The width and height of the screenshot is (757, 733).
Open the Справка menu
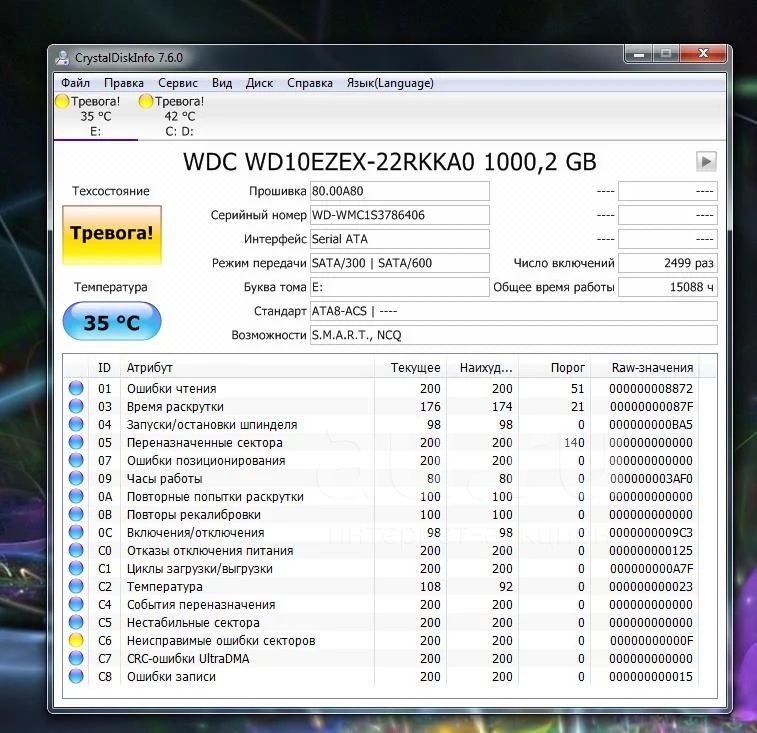pos(309,83)
